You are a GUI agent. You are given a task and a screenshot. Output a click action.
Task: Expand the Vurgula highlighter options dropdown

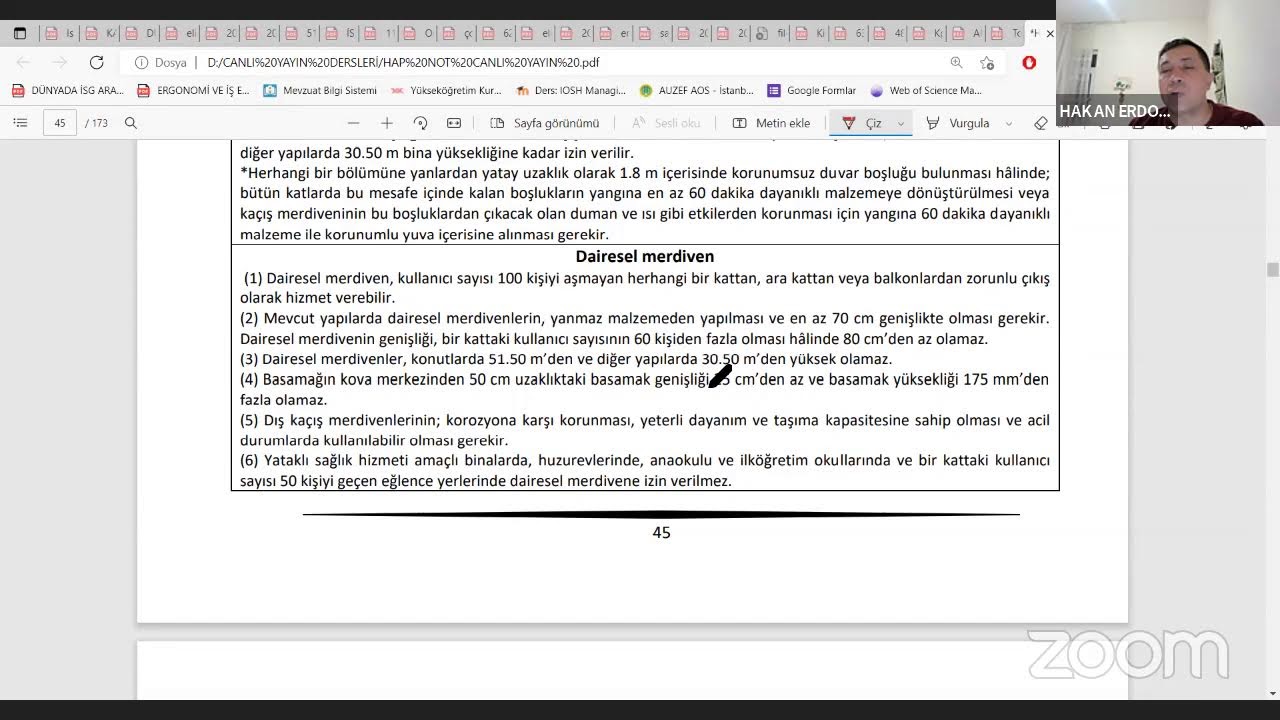tap(1008, 123)
